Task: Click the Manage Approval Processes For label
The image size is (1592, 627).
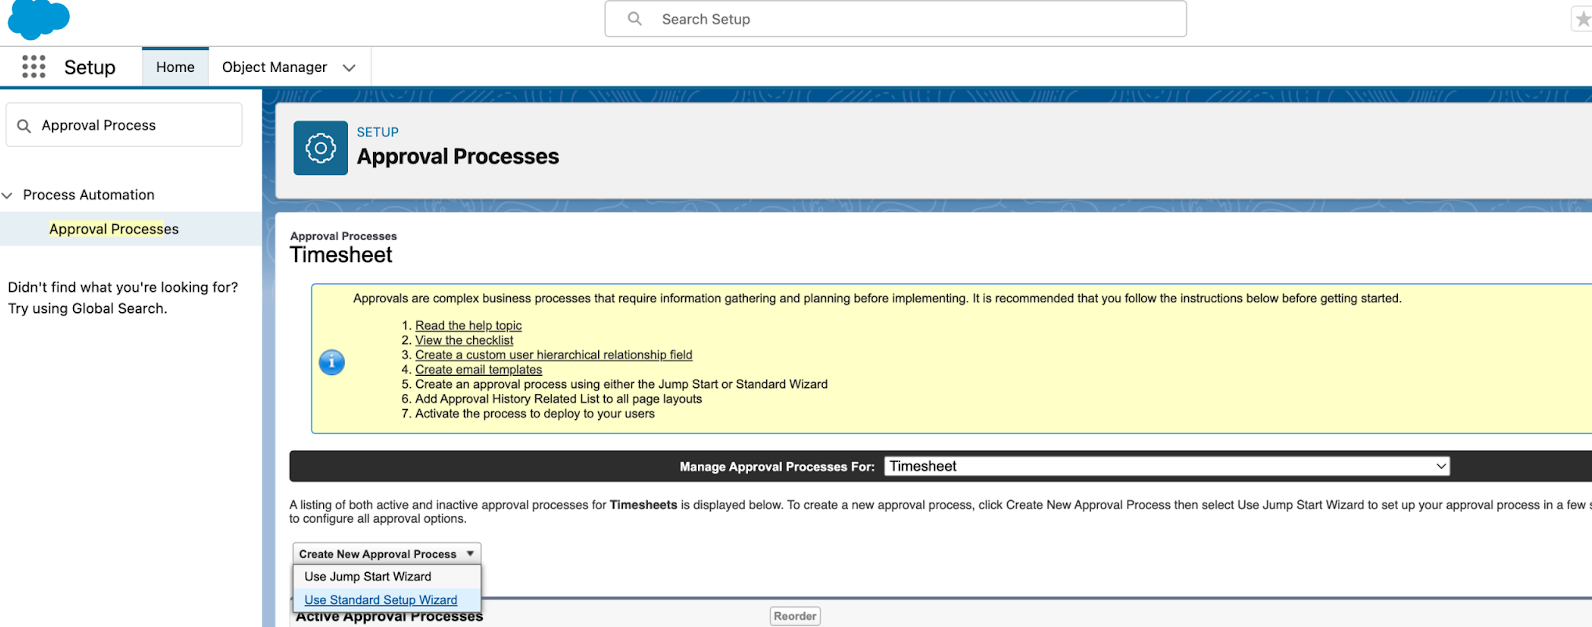Action: (x=777, y=467)
